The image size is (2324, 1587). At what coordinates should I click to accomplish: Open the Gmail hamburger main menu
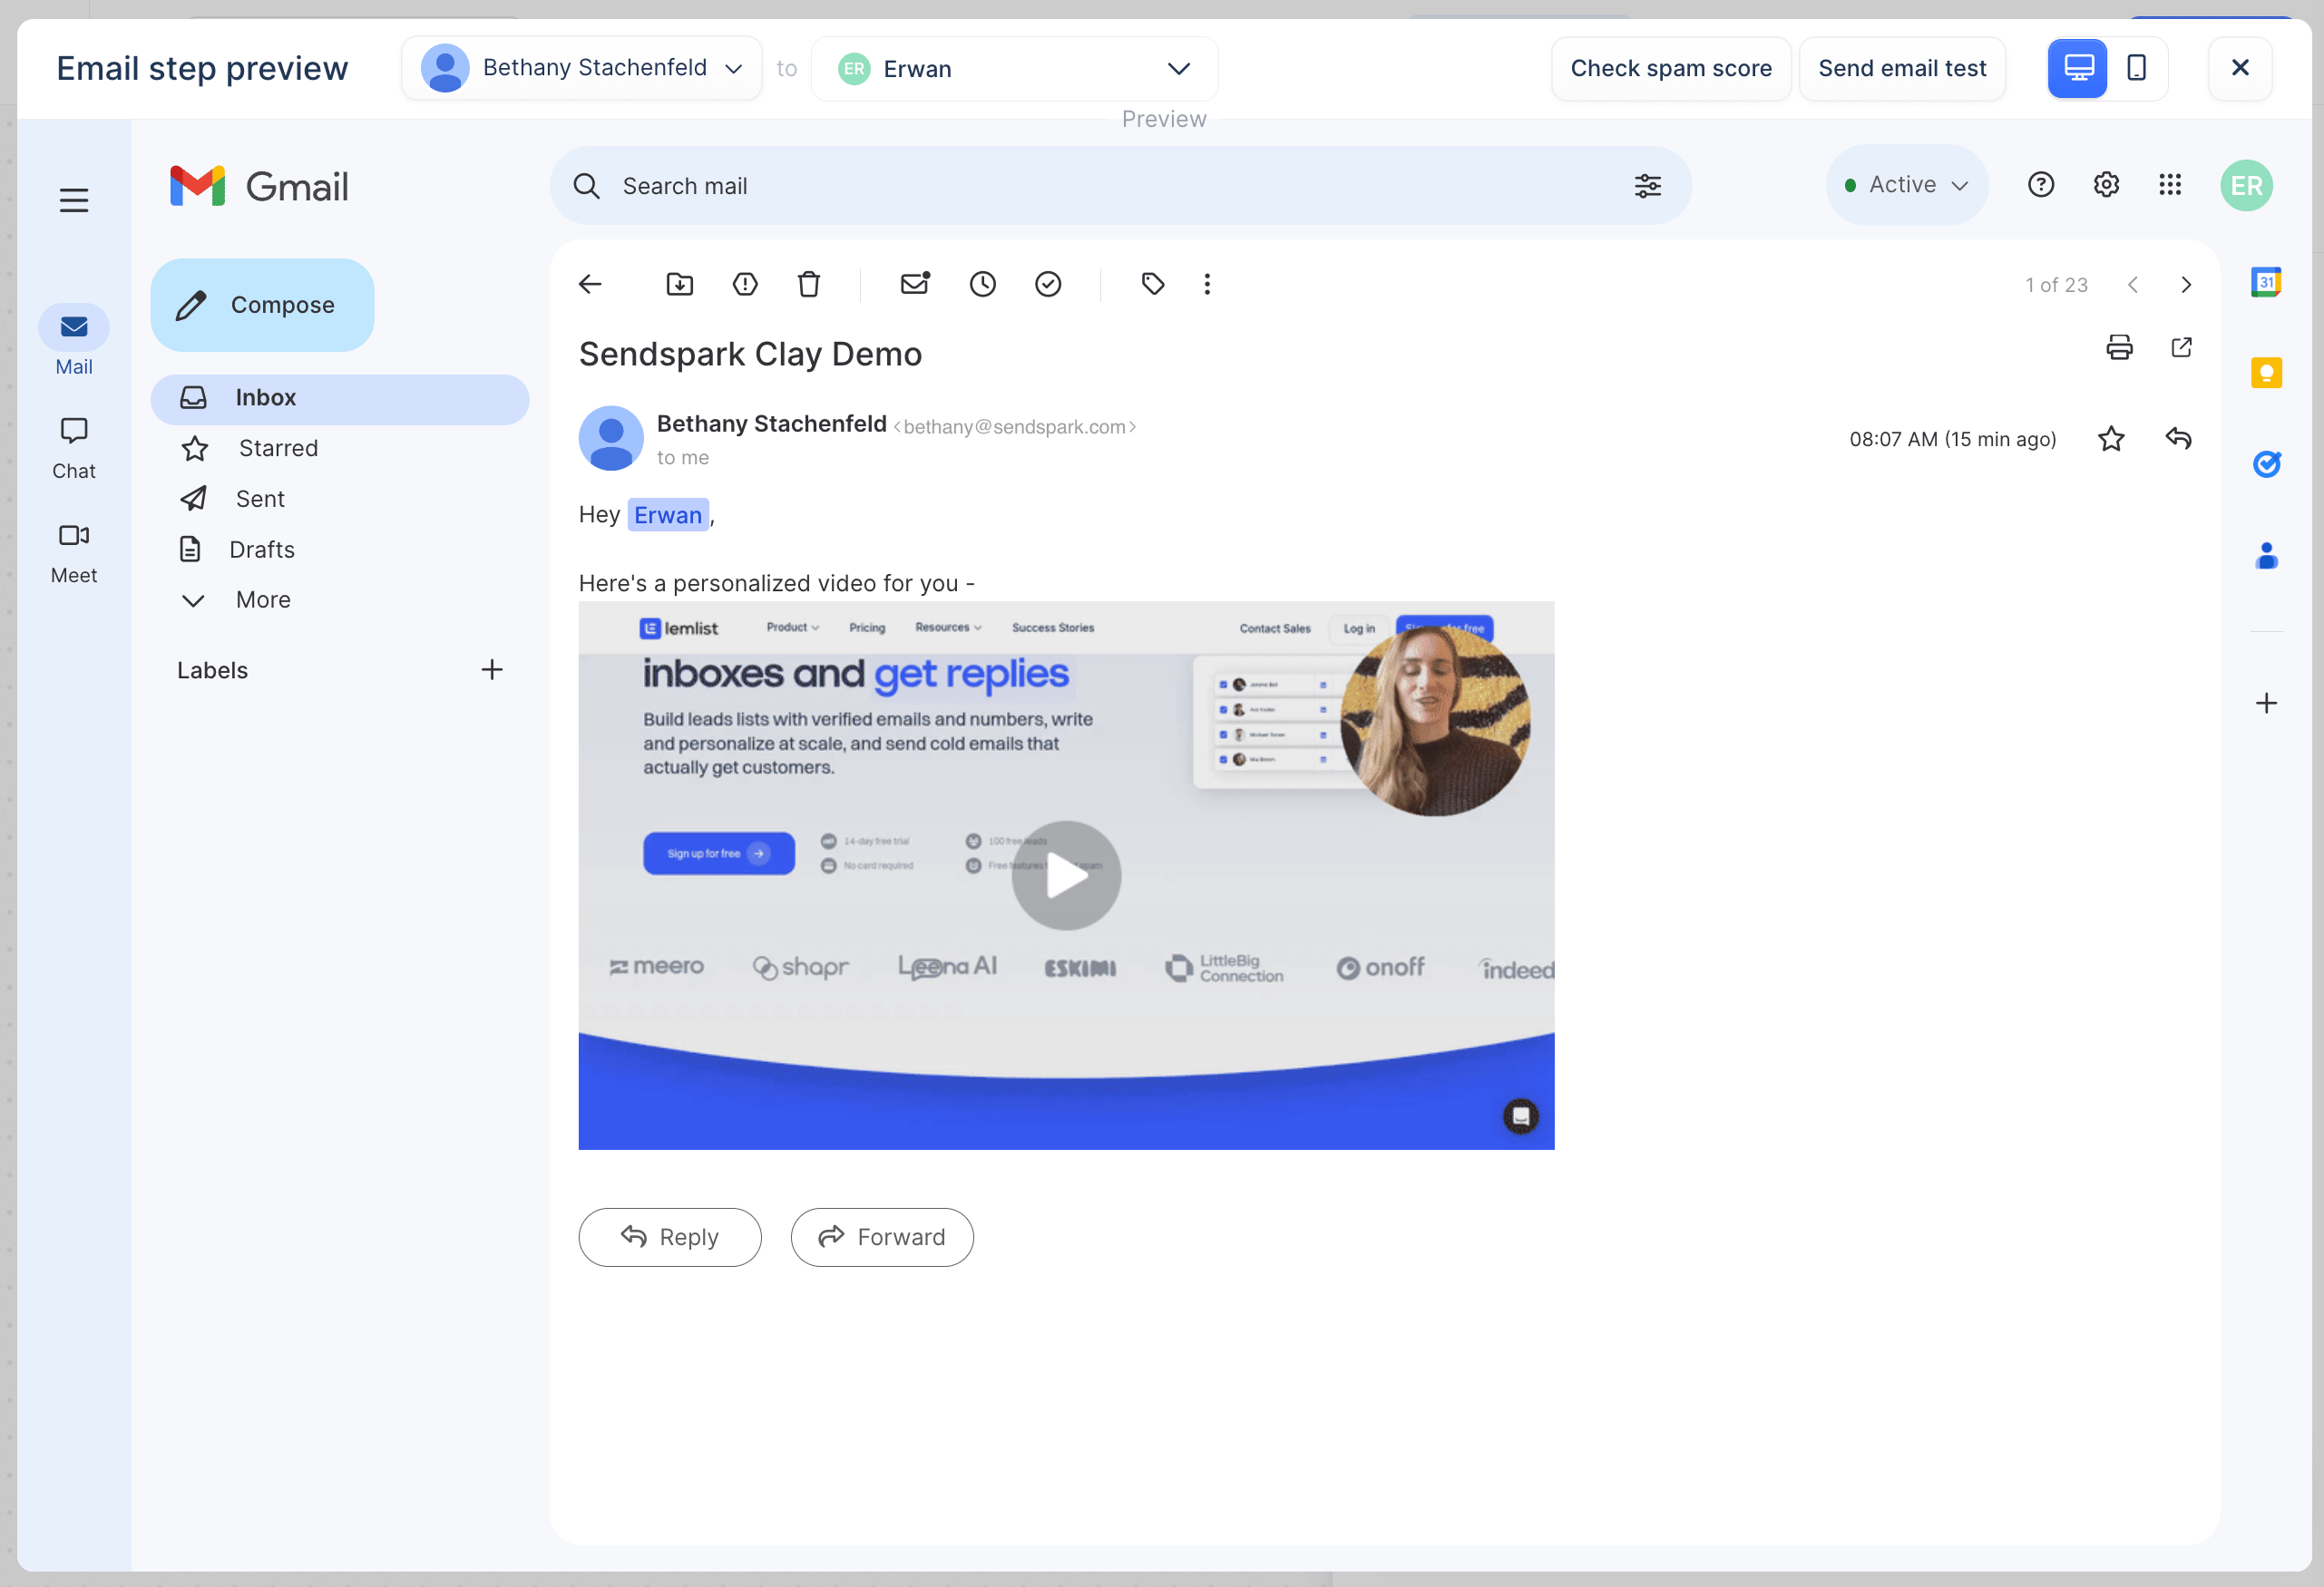click(x=74, y=201)
